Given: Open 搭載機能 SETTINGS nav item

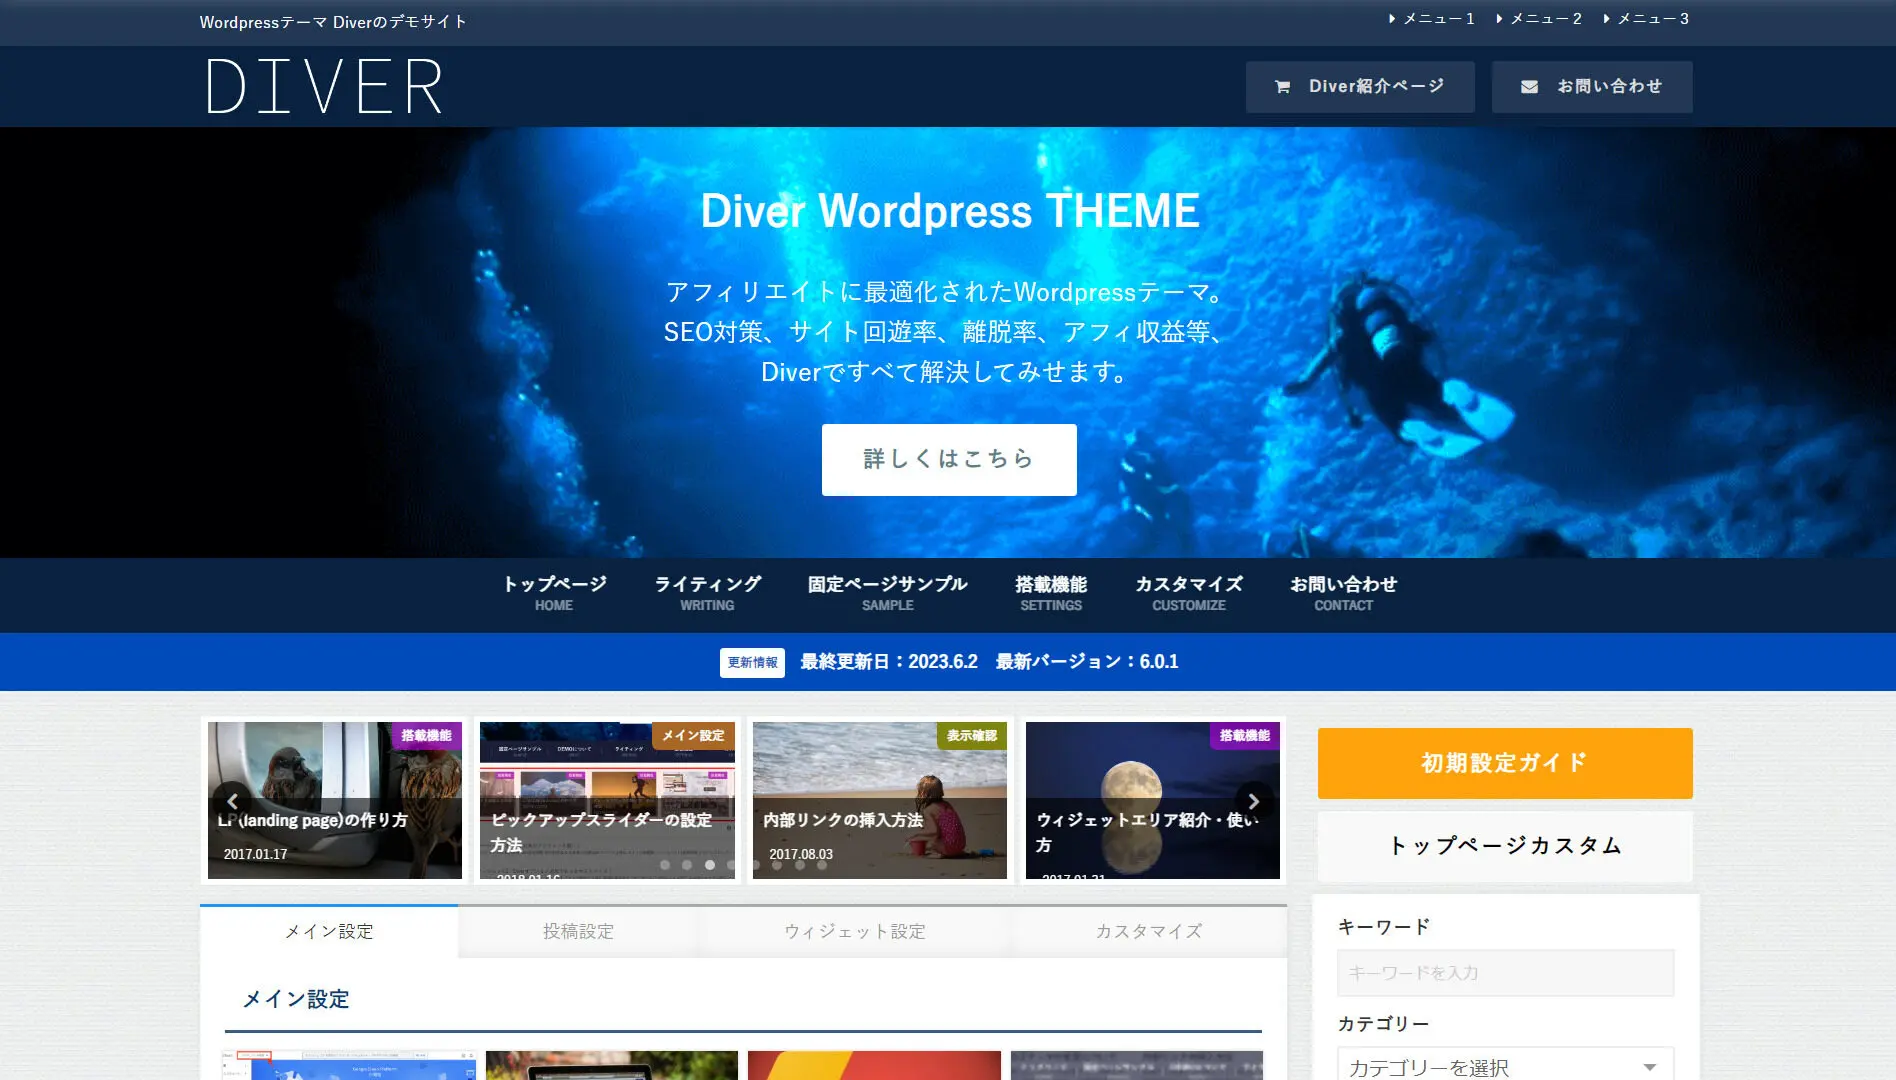Looking at the screenshot, I should [1051, 593].
